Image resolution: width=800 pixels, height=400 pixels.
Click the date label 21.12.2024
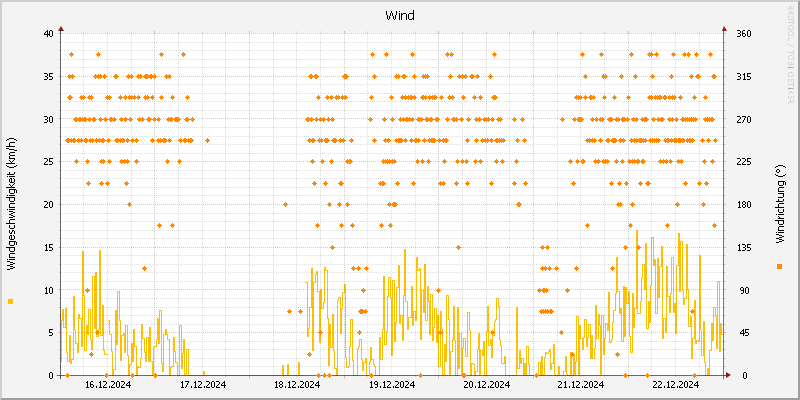[x=581, y=385]
